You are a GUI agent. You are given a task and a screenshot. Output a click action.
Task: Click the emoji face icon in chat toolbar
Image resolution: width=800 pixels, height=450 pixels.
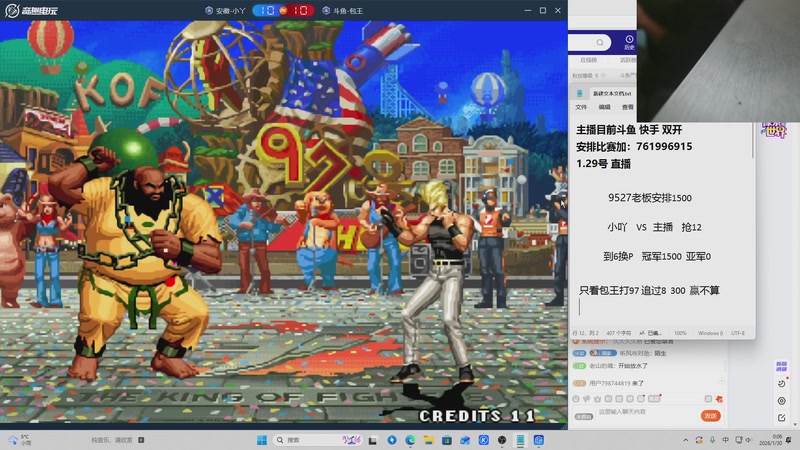pyautogui.click(x=576, y=399)
